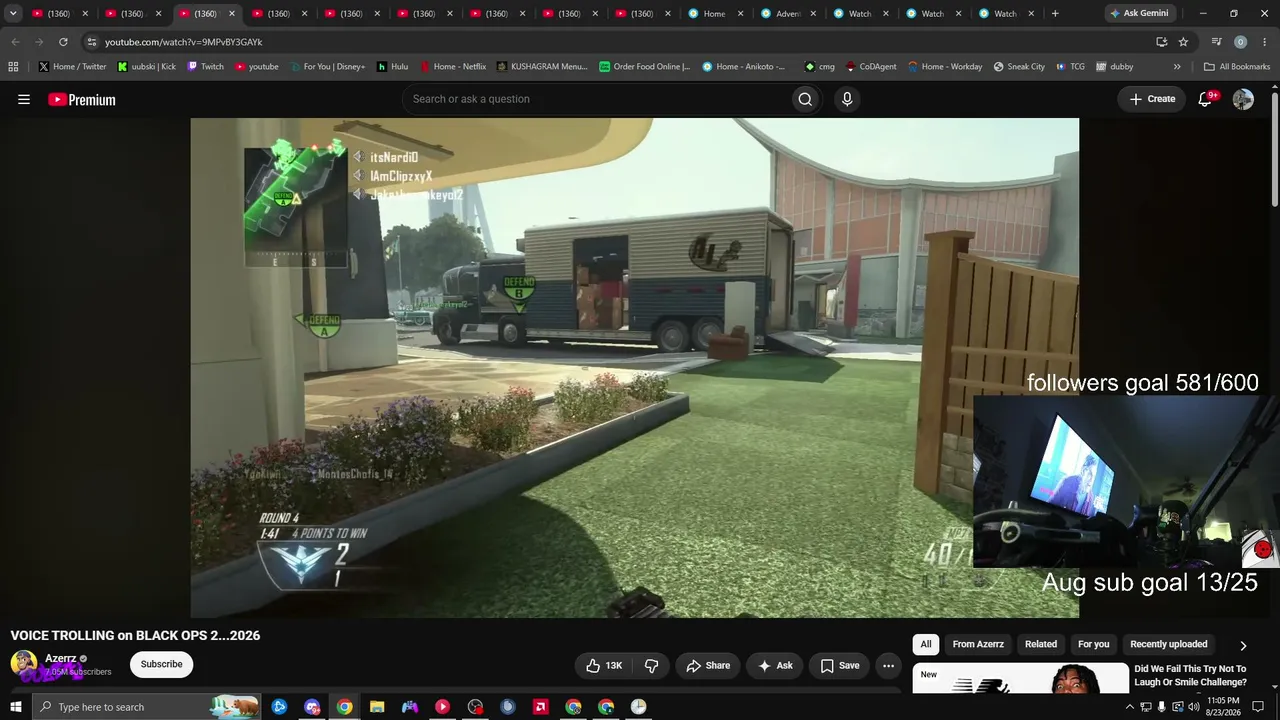The height and width of the screenshot is (720, 1280).
Task: Click the Chrome address bar URL
Action: click(183, 42)
